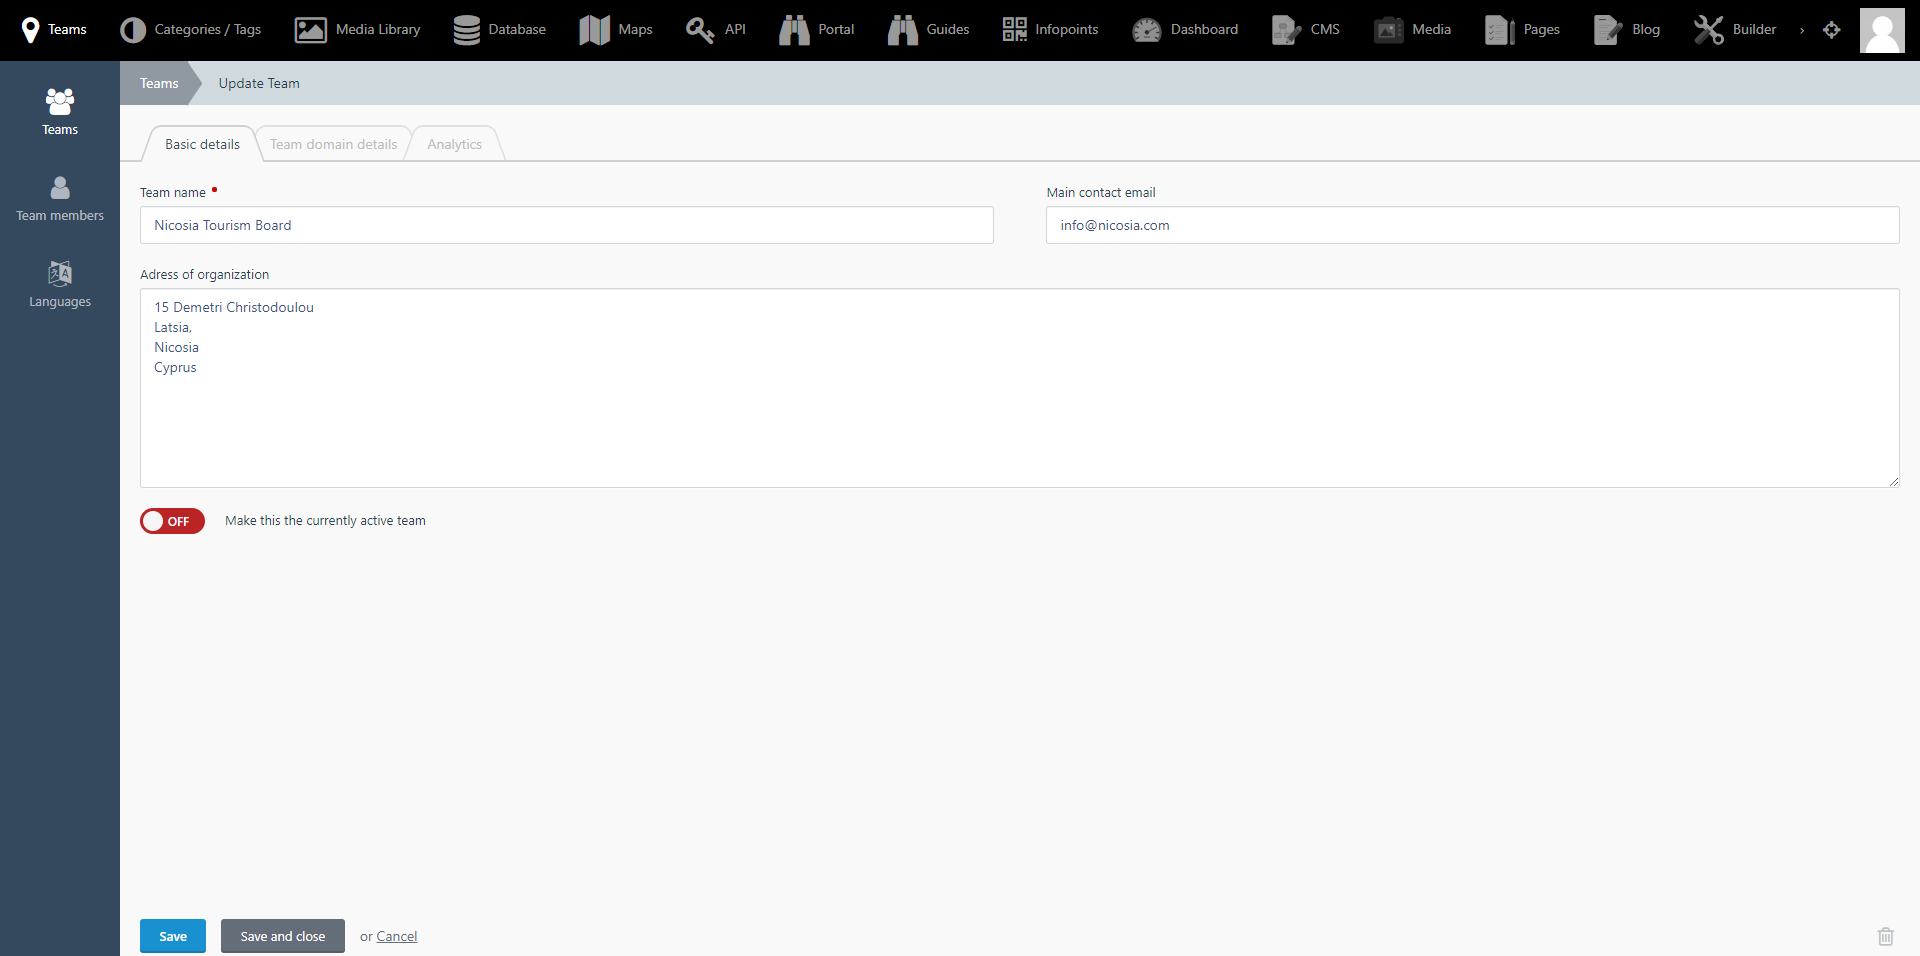Click the 'Main contact email' label
The height and width of the screenshot is (956, 1920).
pos(1101,193)
